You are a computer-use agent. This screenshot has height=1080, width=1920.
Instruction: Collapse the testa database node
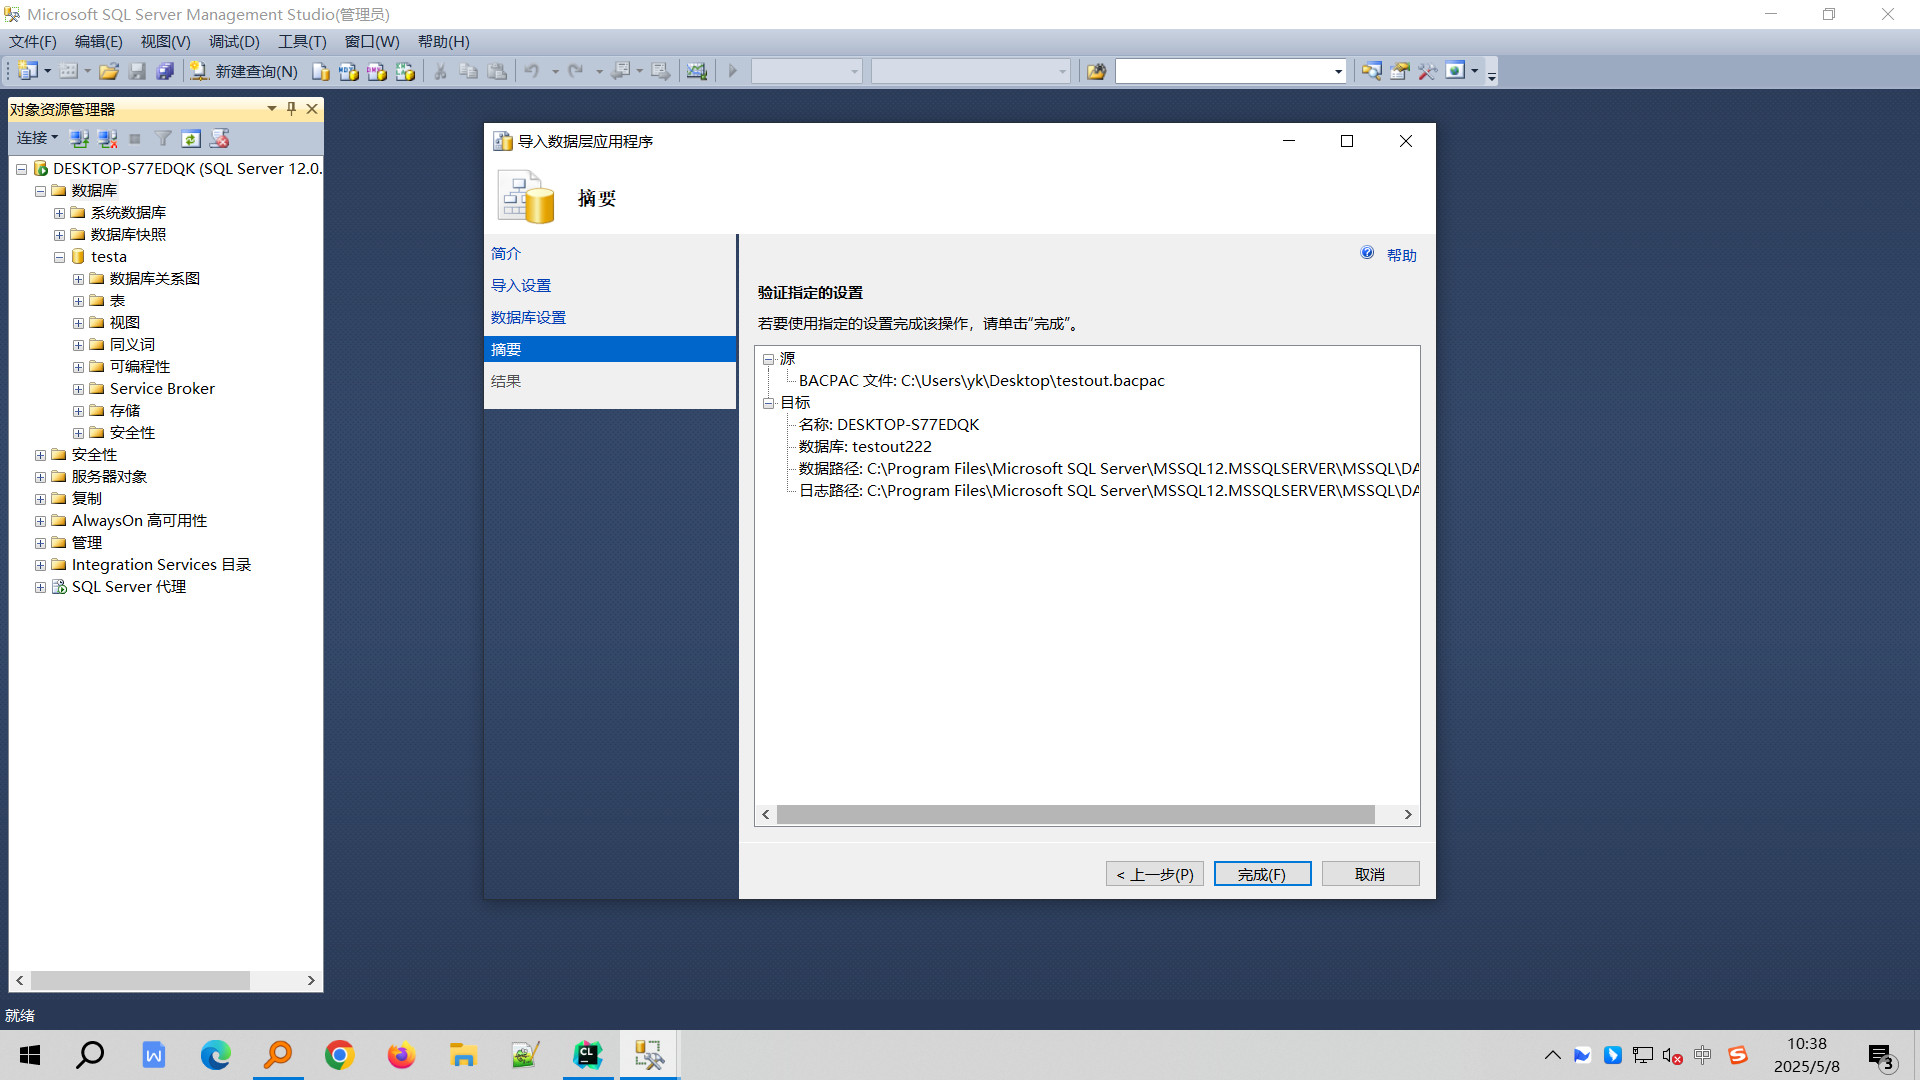click(x=59, y=256)
